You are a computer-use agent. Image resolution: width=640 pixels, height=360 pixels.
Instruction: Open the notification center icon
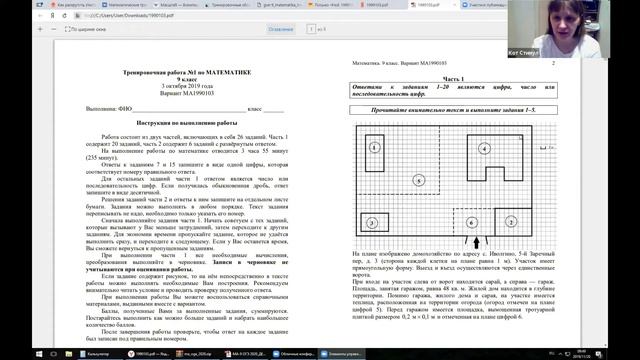(599, 354)
